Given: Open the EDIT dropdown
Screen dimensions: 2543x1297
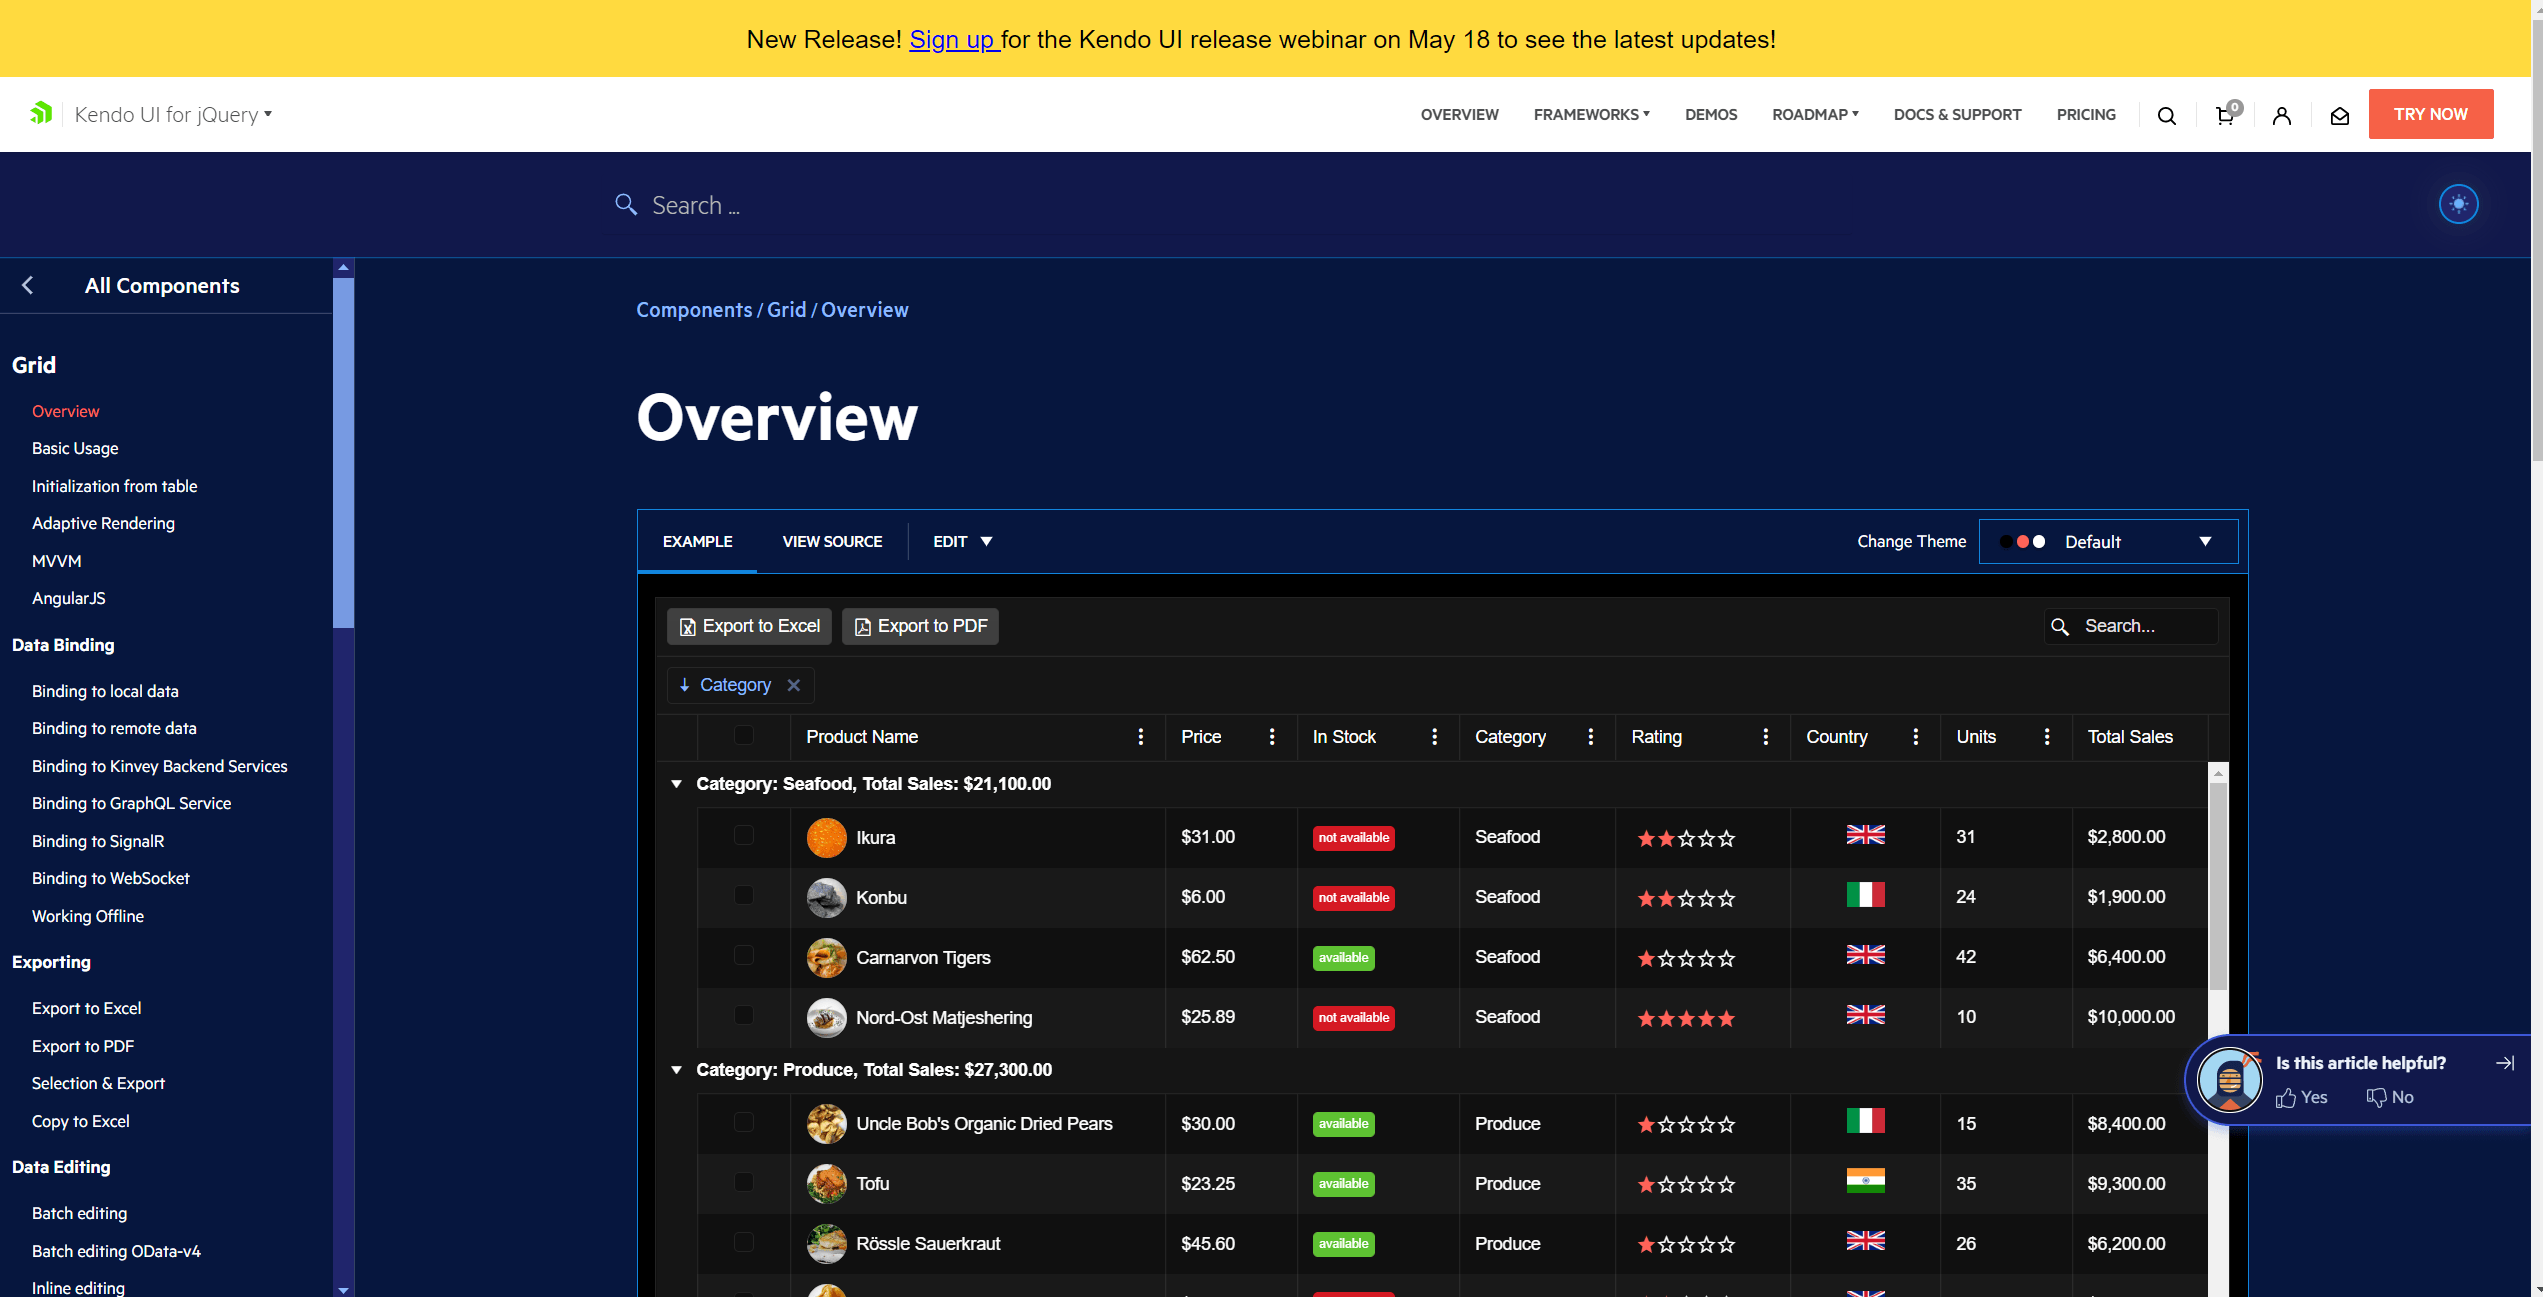Looking at the screenshot, I should click(962, 542).
